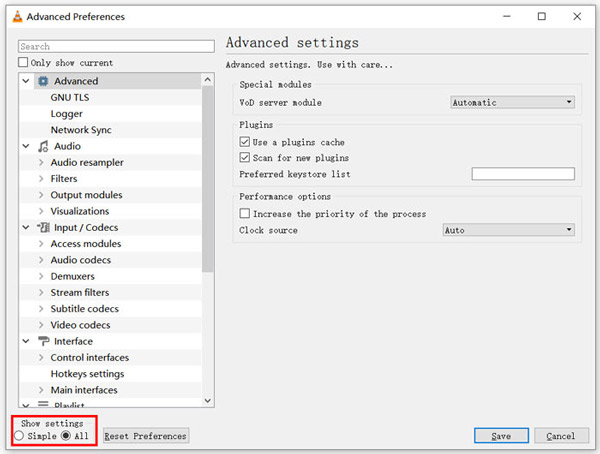
Task: Select the Audio category label
Action: 67,146
